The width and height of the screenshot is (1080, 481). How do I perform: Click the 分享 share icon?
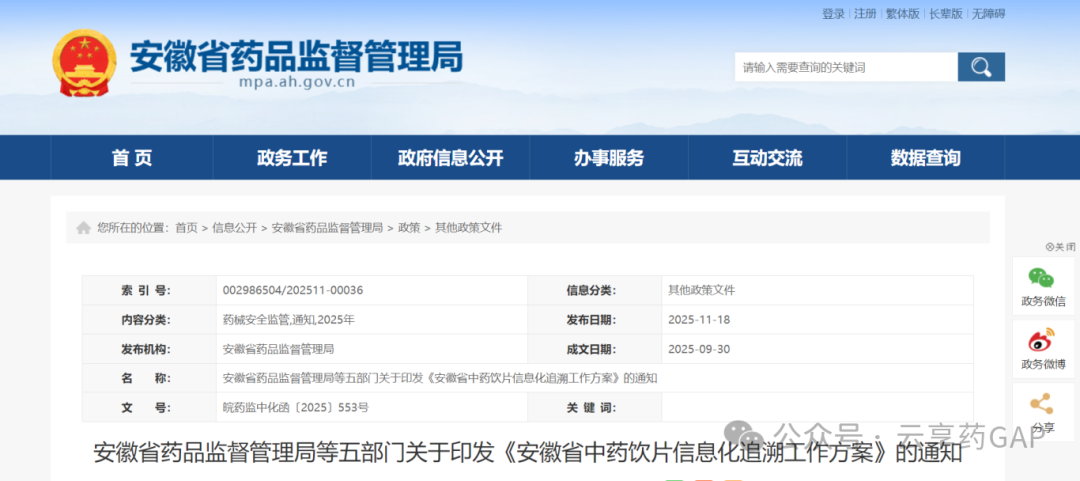(1043, 406)
